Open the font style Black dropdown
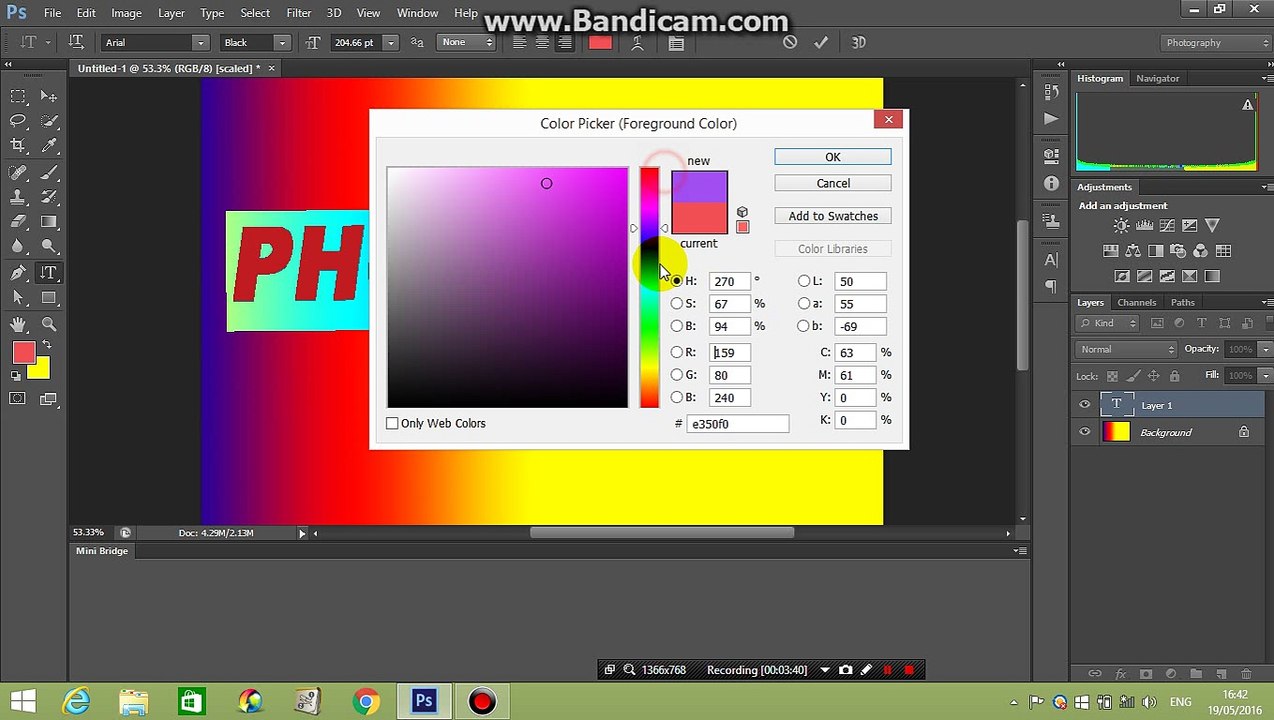 pos(282,43)
